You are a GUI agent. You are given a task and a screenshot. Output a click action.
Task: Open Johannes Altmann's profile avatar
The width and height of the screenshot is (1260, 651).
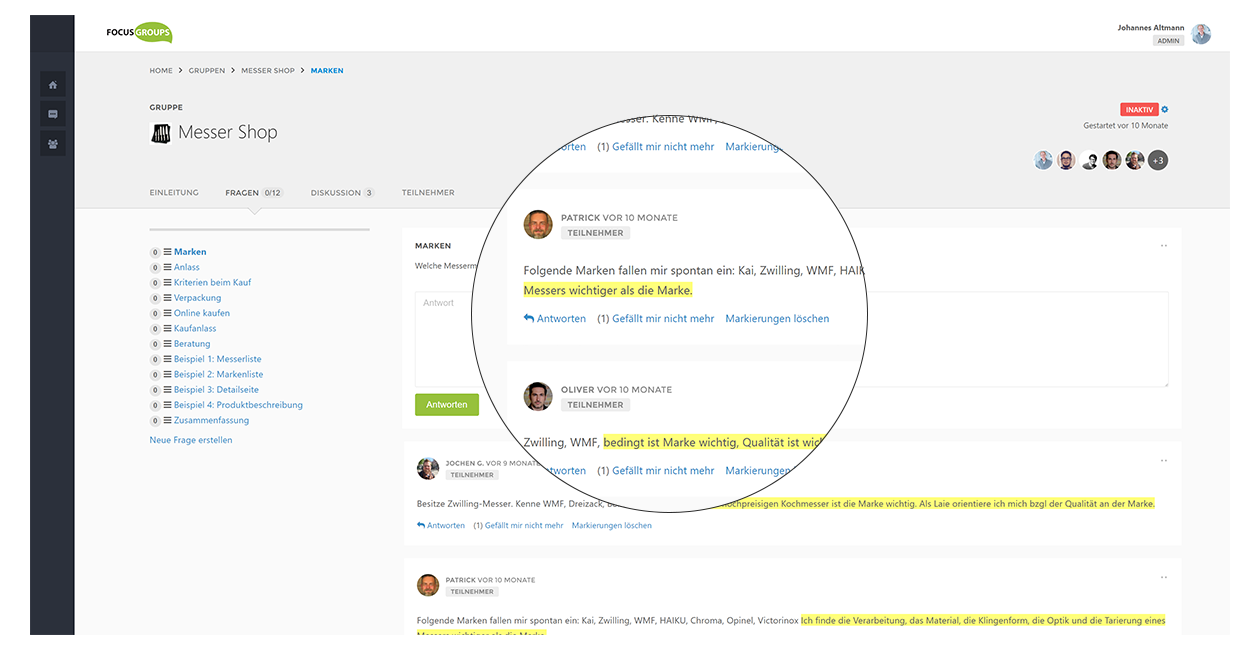1201,34
